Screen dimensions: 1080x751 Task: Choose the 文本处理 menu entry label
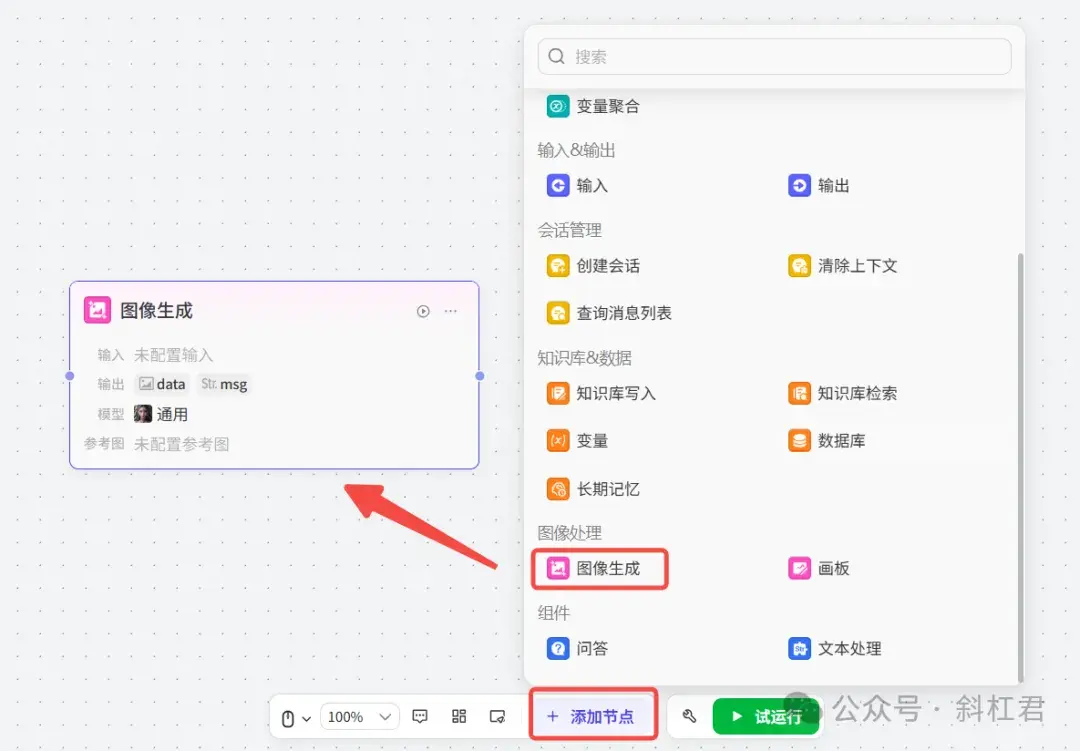click(x=849, y=648)
